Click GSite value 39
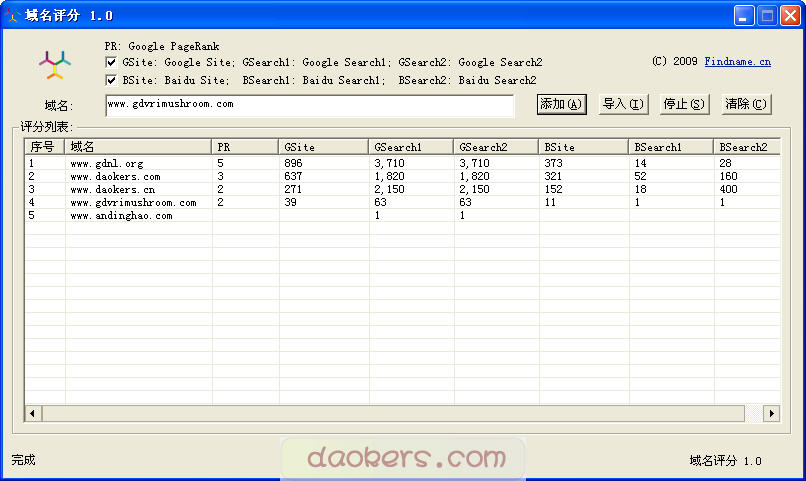Viewport: 806px width, 481px height. click(290, 202)
